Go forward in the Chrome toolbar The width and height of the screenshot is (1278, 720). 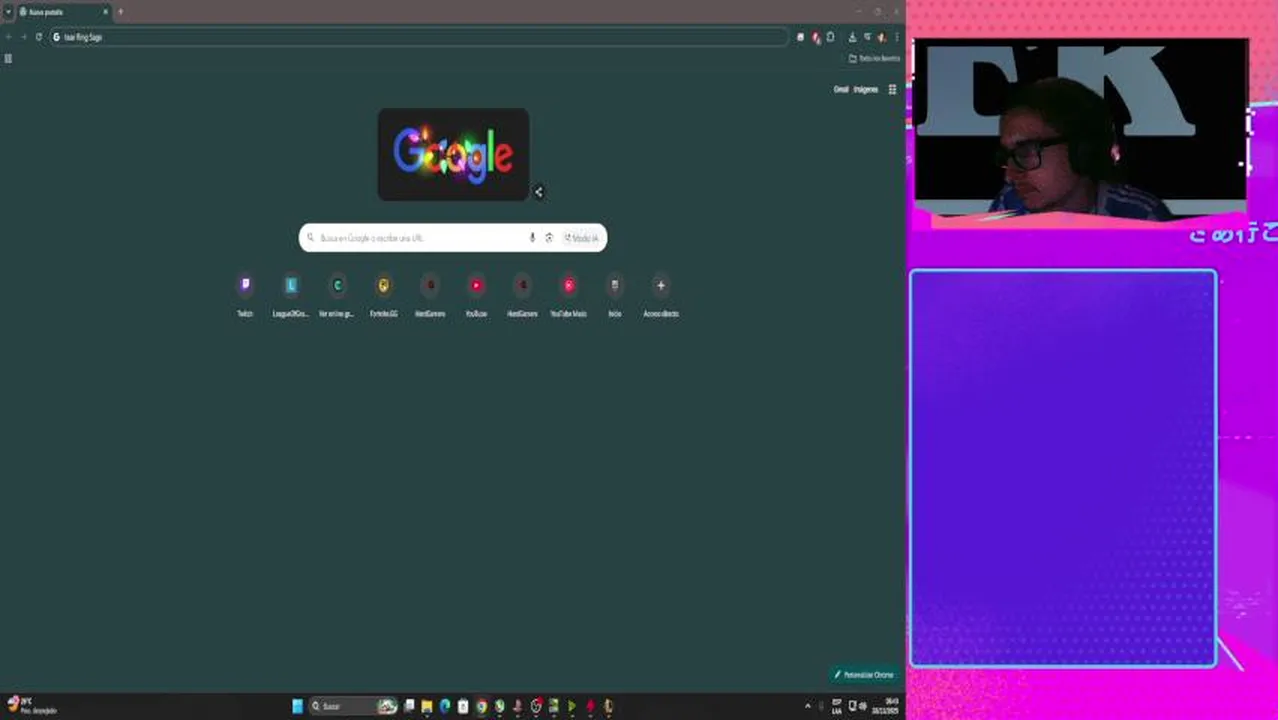click(23, 37)
